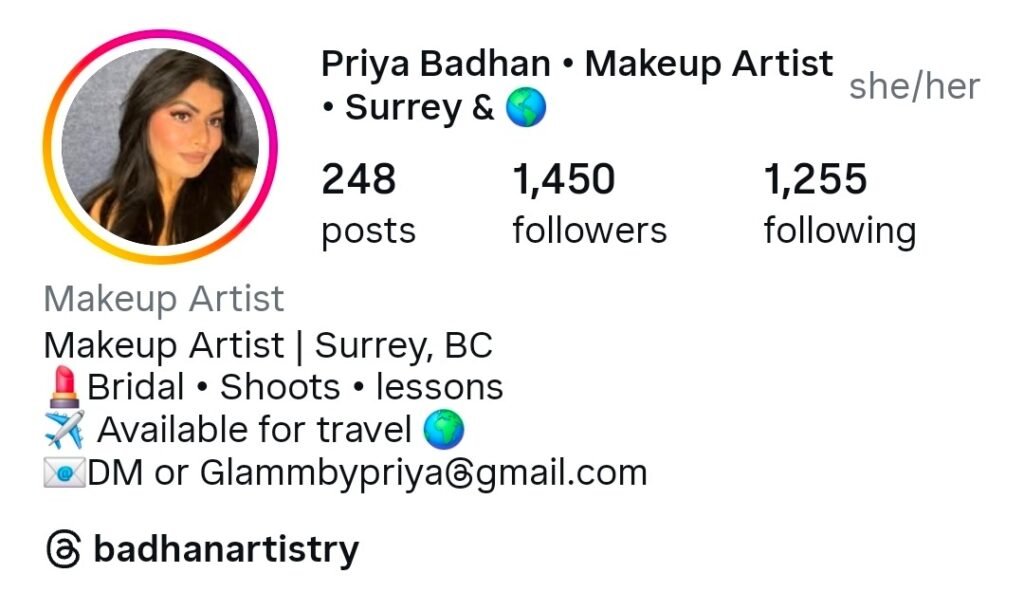Image resolution: width=1024 pixels, height=592 pixels.
Task: Click the followers label under 1,450
Action: click(x=589, y=231)
